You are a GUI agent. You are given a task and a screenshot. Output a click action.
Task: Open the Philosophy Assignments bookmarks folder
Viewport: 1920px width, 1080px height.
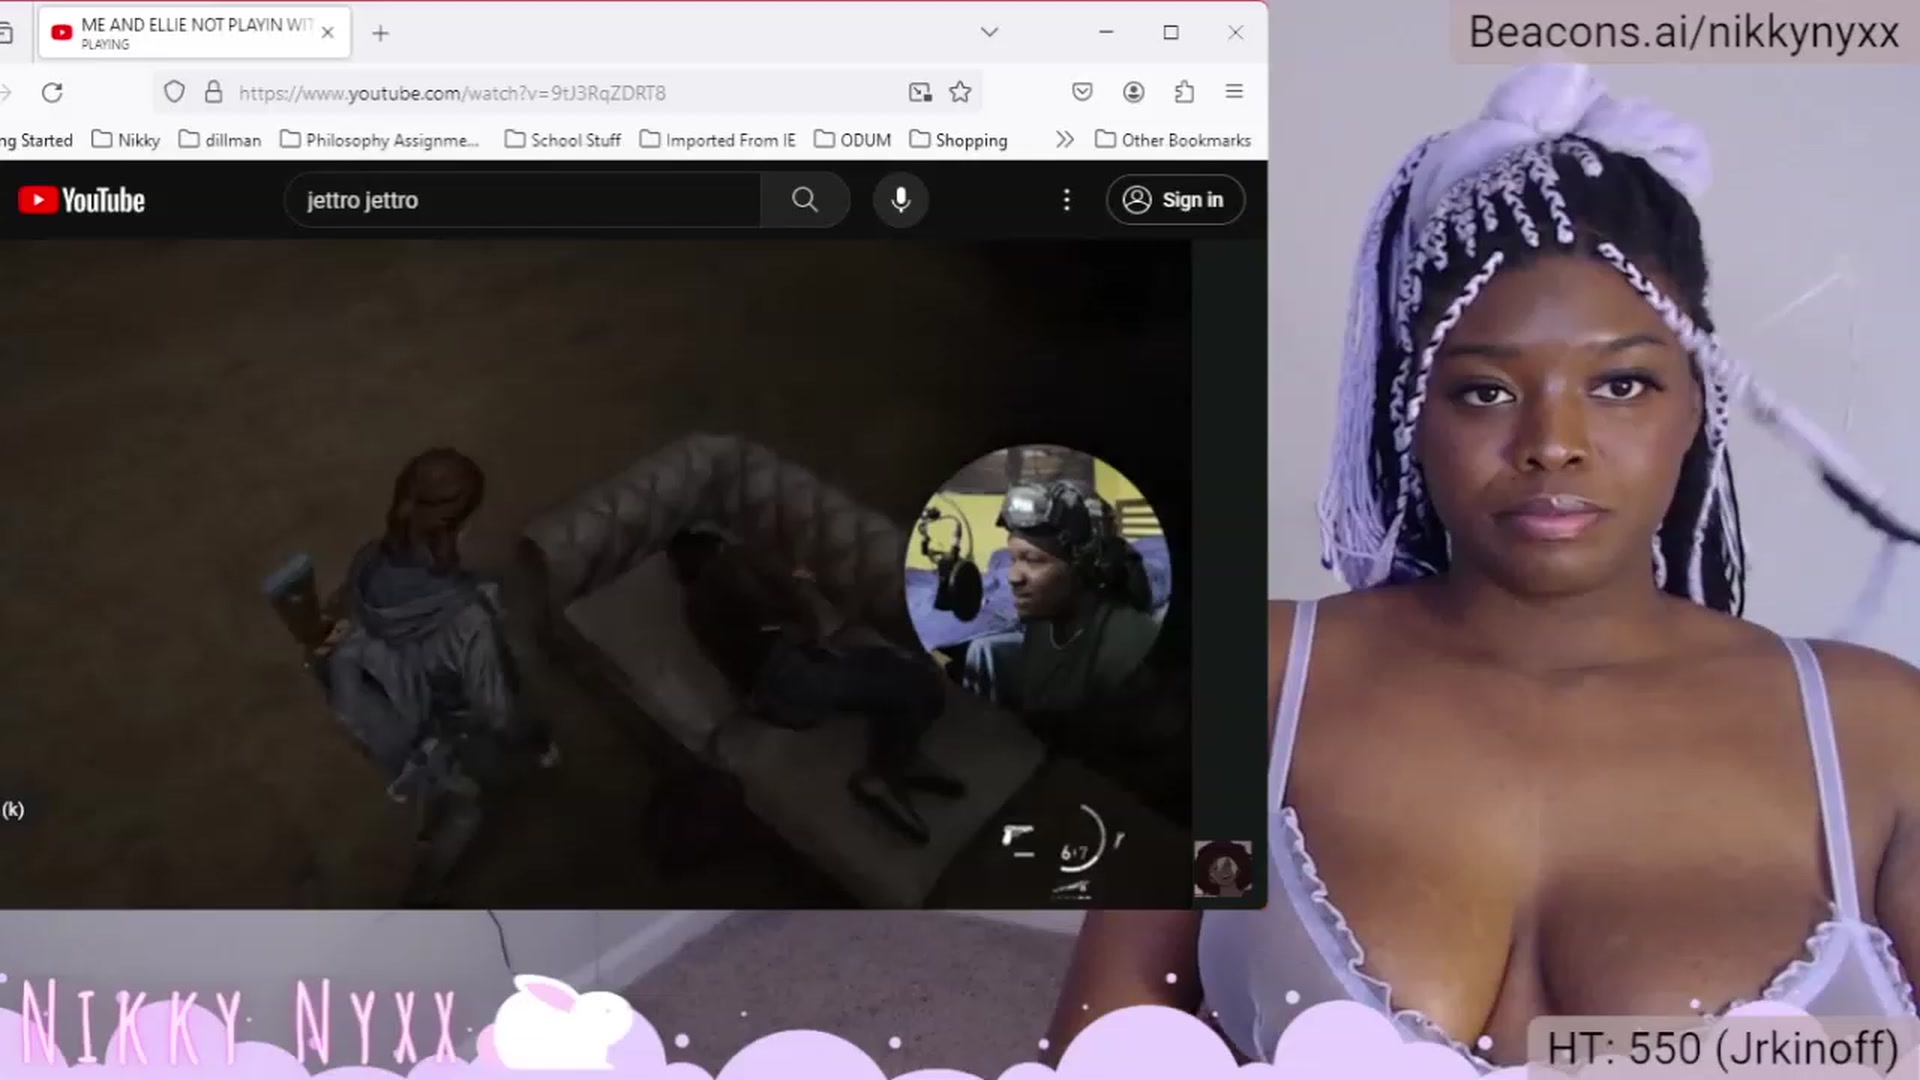tap(380, 140)
